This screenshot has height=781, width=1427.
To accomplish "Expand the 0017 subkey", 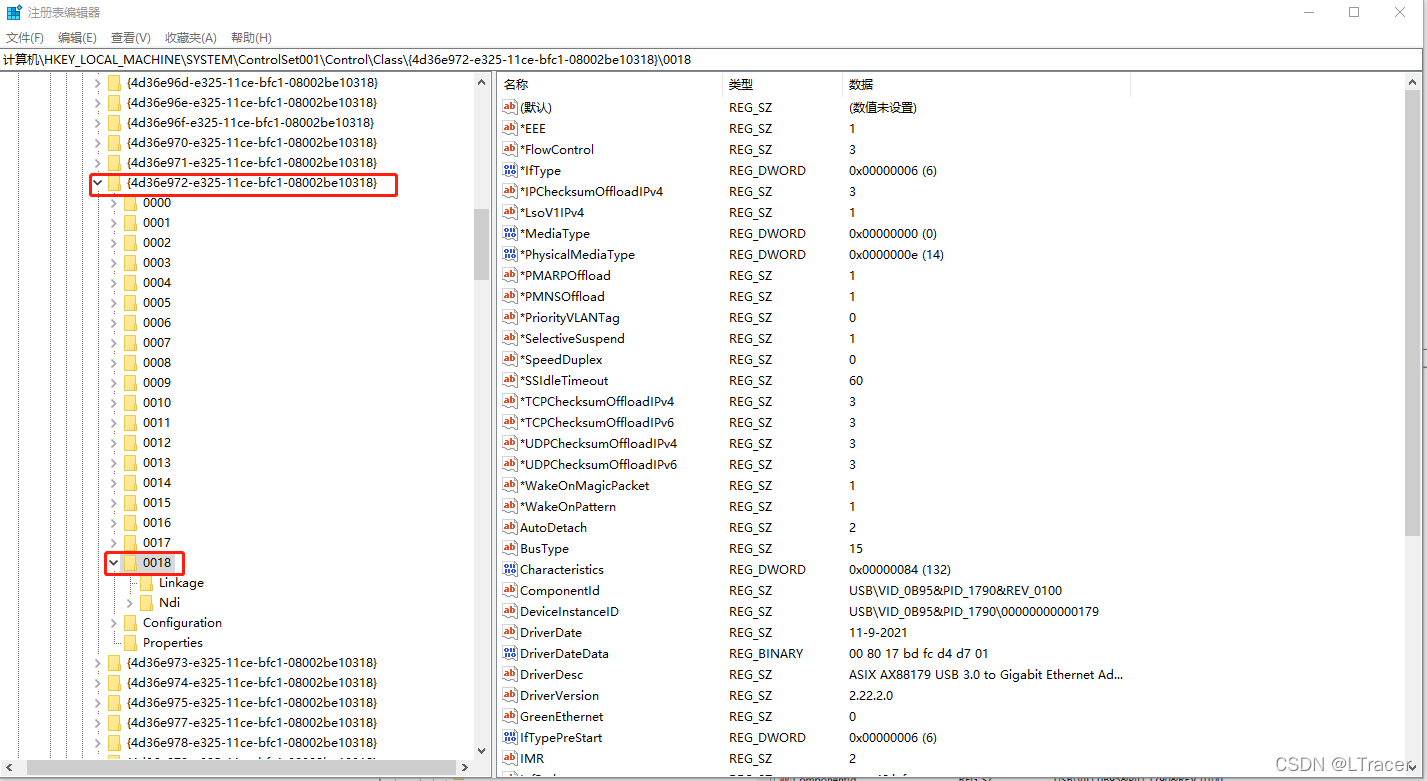I will tap(113, 542).
